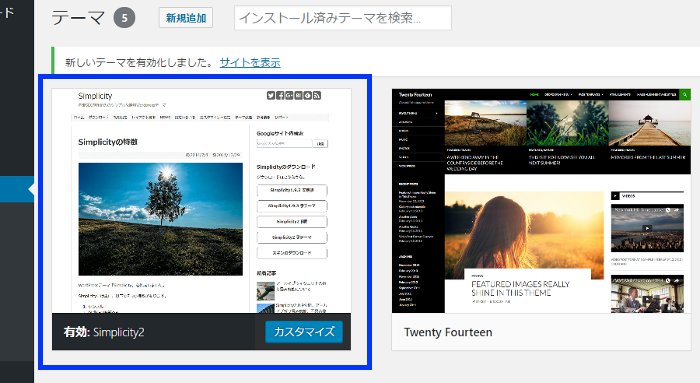
Task: Click the カスタマイズ button on Simplicity2
Action: pos(304,332)
